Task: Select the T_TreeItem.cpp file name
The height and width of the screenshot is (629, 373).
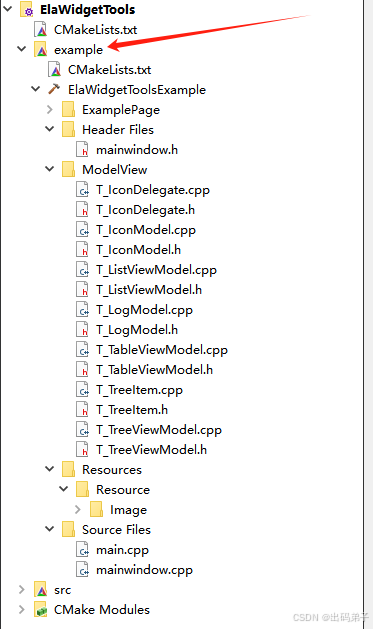Action: tap(139, 390)
